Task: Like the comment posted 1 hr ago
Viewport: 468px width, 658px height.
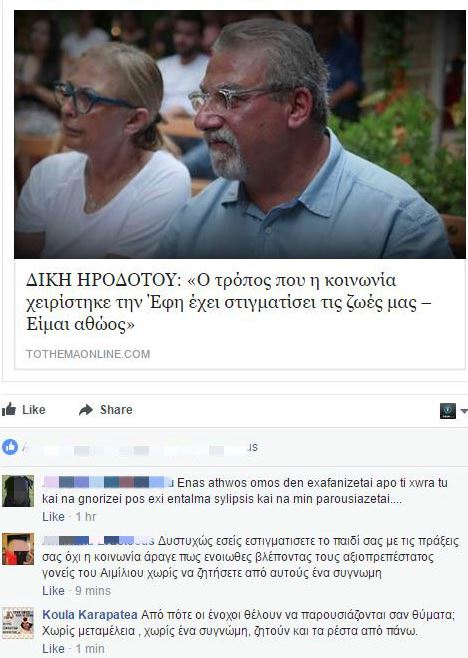Action: [53, 517]
